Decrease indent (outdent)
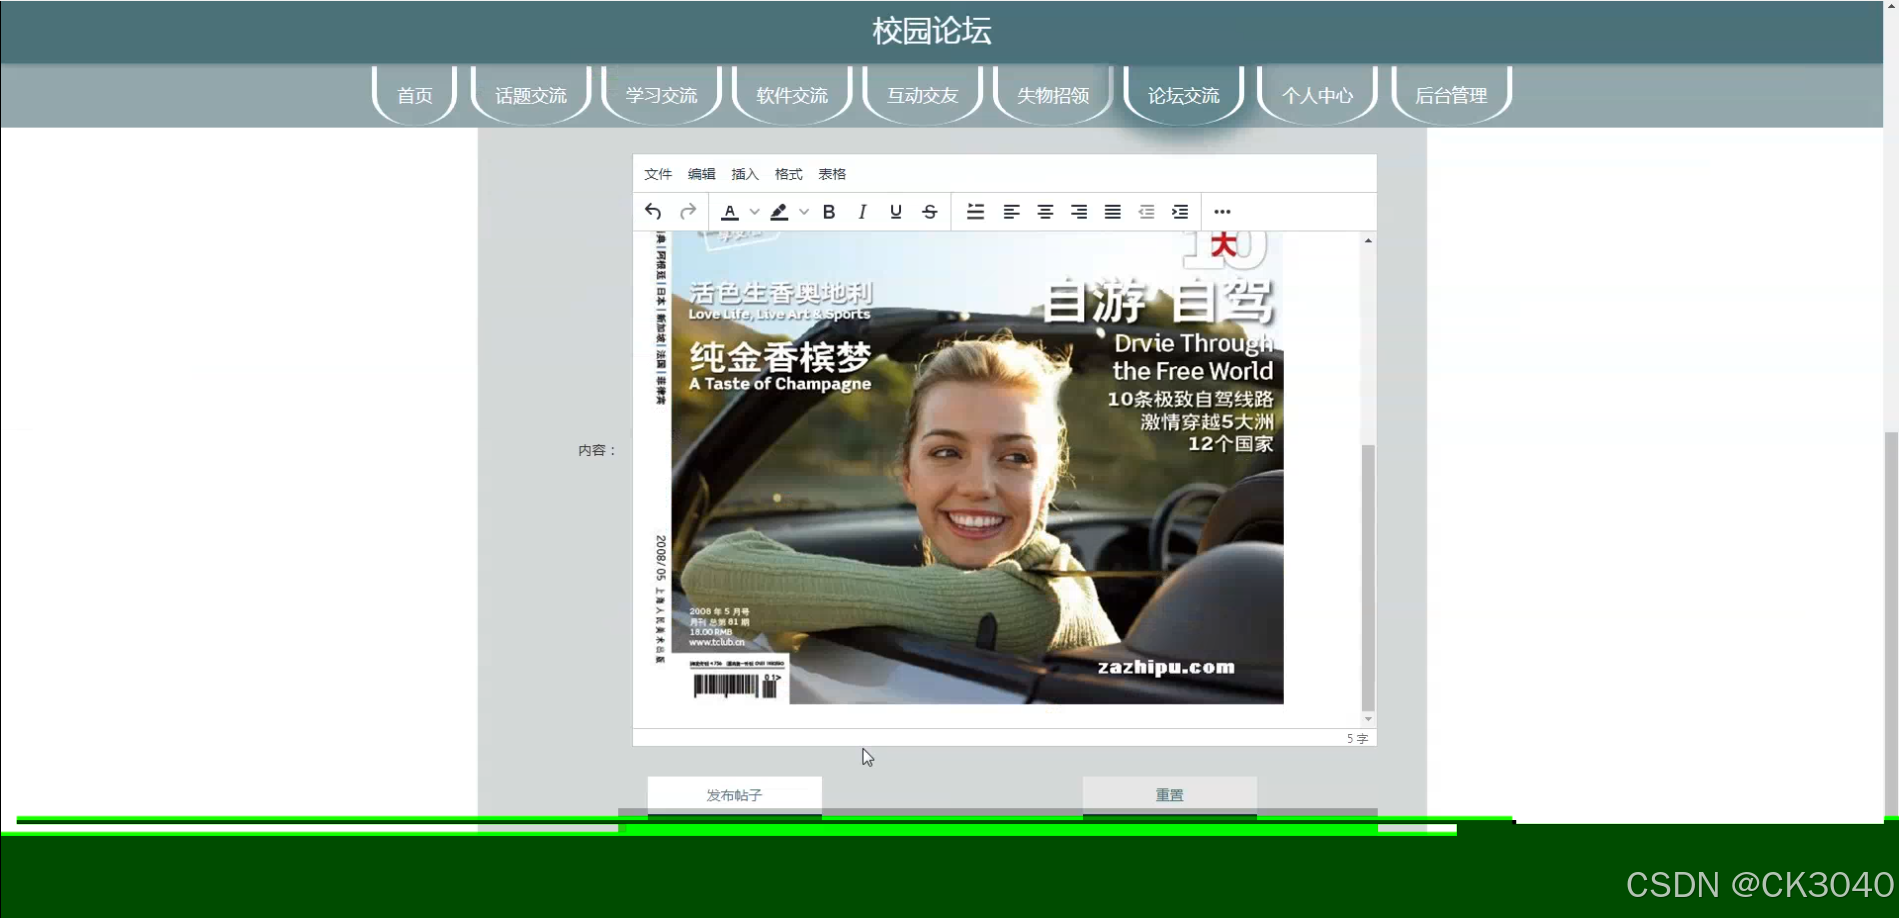Viewport: 1899px width, 918px height. (x=1147, y=212)
